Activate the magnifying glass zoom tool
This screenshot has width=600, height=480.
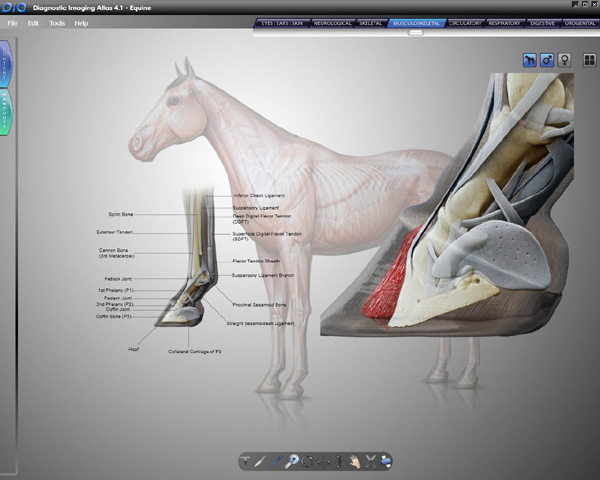tap(292, 461)
